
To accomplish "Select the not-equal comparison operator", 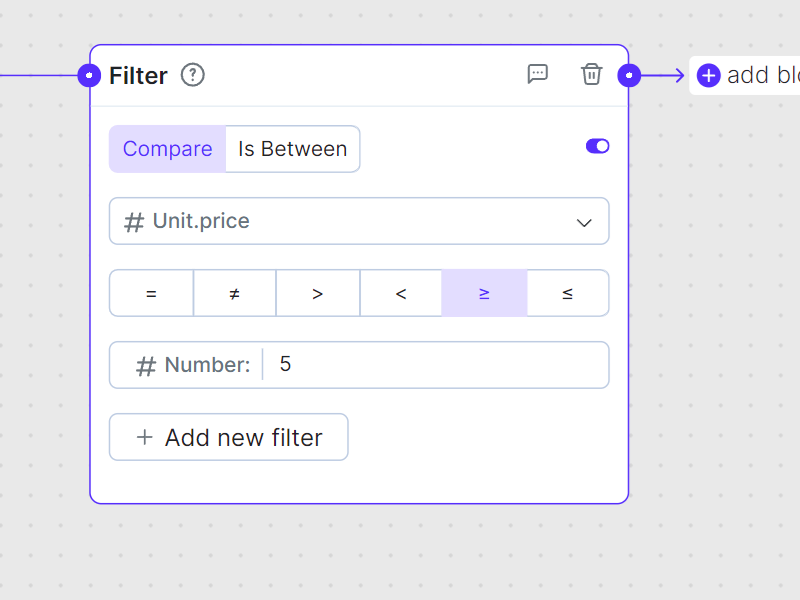I will 234,293.
